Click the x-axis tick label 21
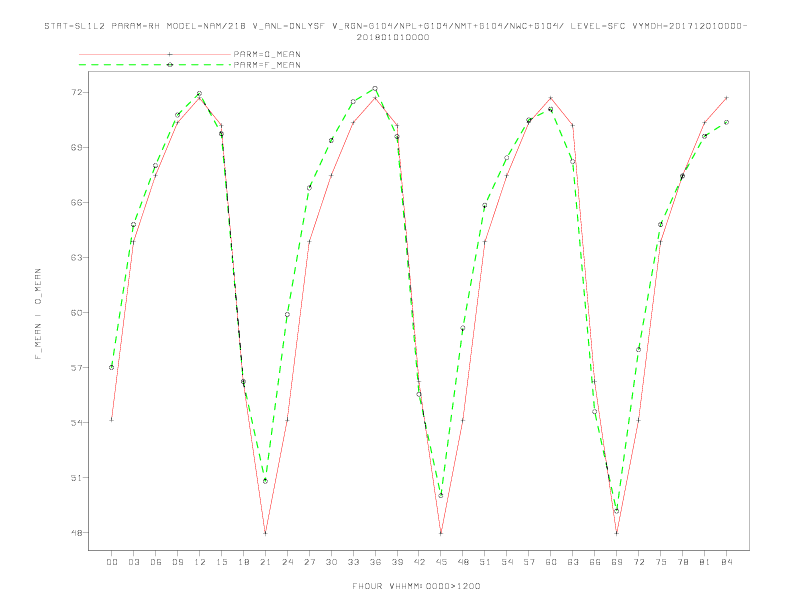The image size is (792, 612). [265, 562]
